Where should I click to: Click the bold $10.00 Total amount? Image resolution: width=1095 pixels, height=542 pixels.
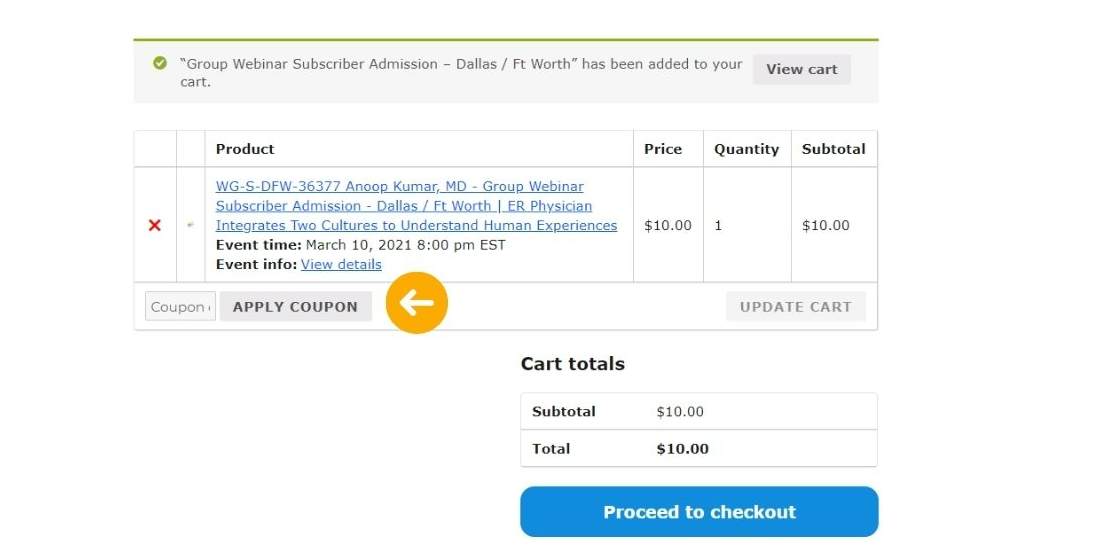coord(682,449)
